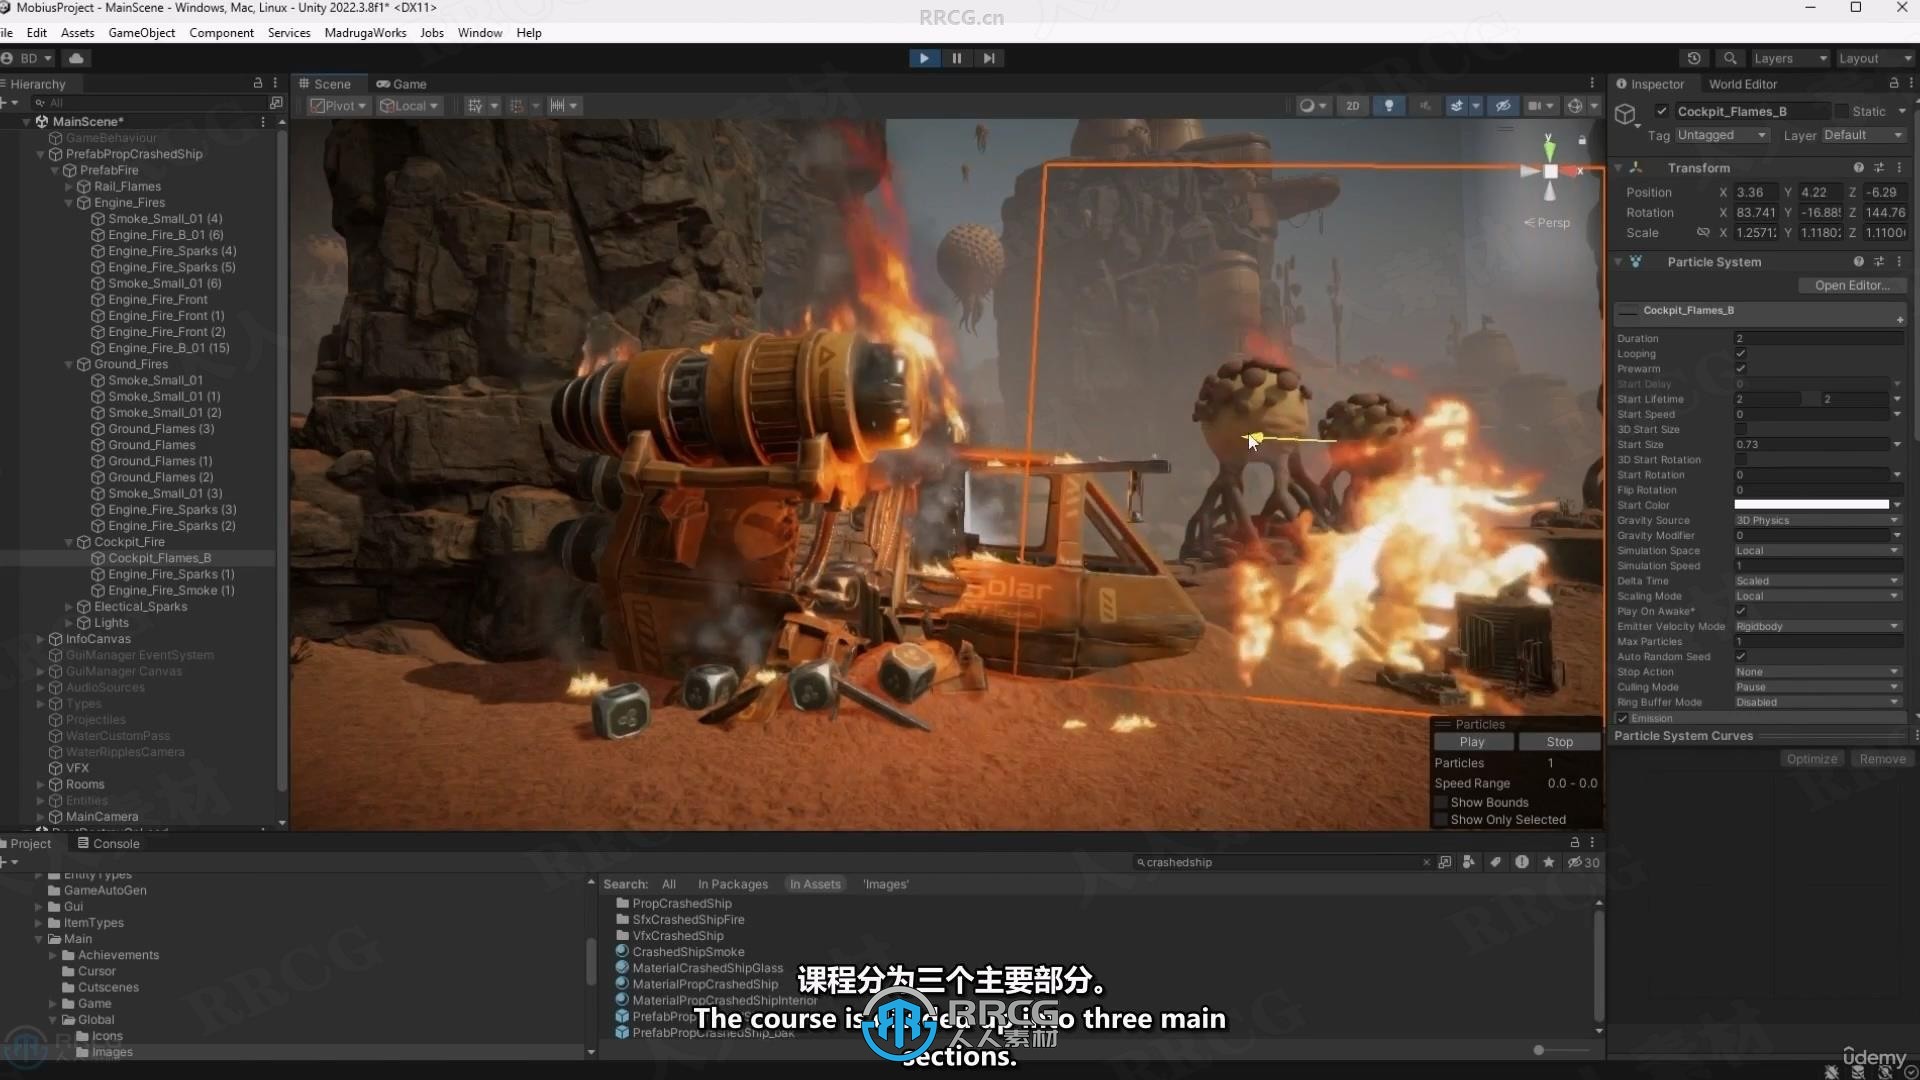Open the Component menu
Screen dimensions: 1920x1080
click(221, 32)
